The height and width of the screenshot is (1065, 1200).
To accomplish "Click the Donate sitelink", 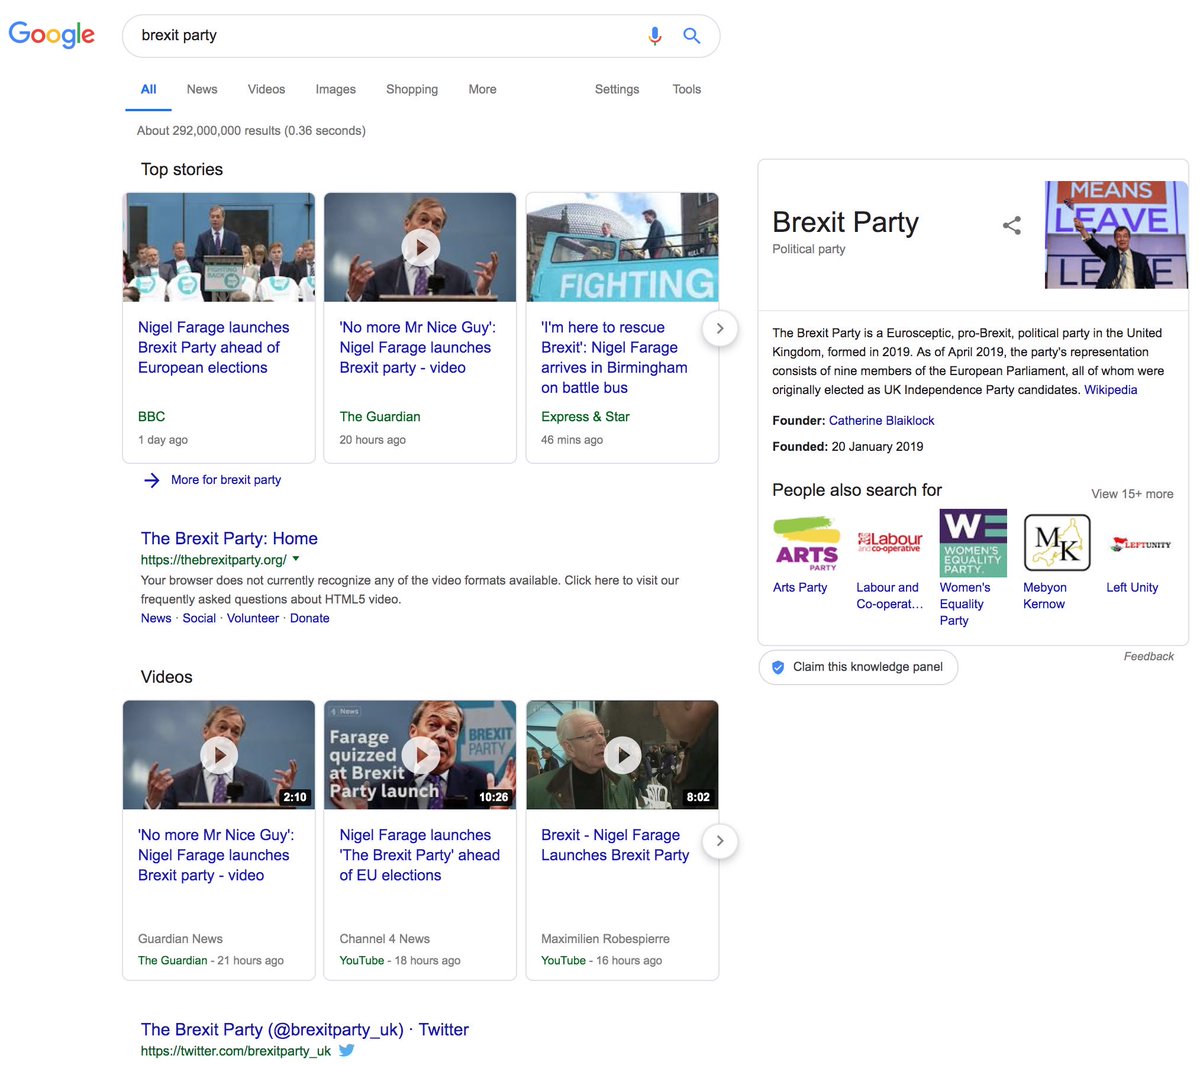I will coord(310,618).
